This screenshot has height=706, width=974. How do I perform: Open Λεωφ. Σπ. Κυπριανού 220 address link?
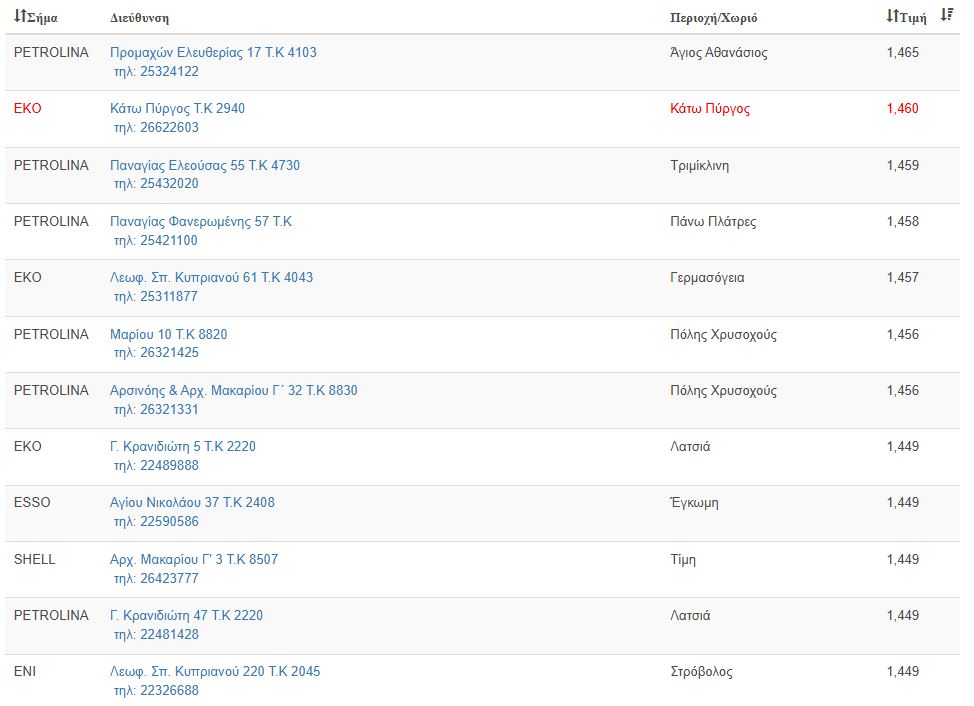(215, 671)
